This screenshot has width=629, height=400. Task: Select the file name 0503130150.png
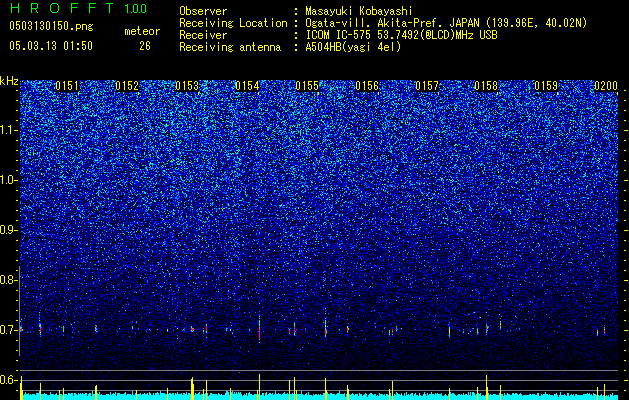(x=51, y=27)
